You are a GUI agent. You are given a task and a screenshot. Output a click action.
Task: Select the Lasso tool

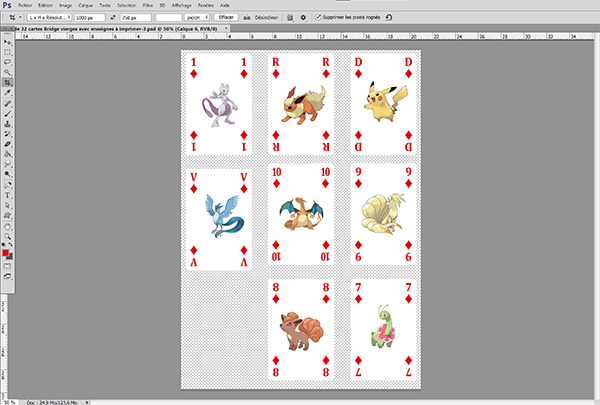tap(7, 62)
